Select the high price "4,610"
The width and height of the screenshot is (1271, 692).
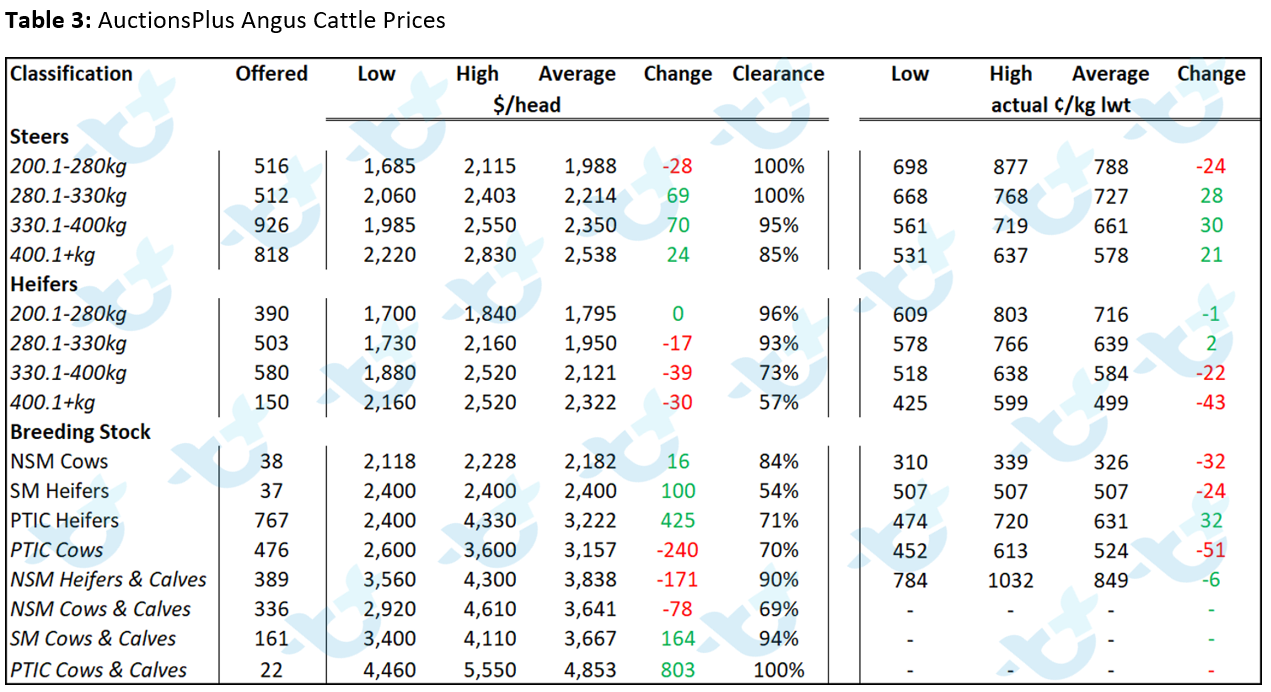click(x=490, y=610)
